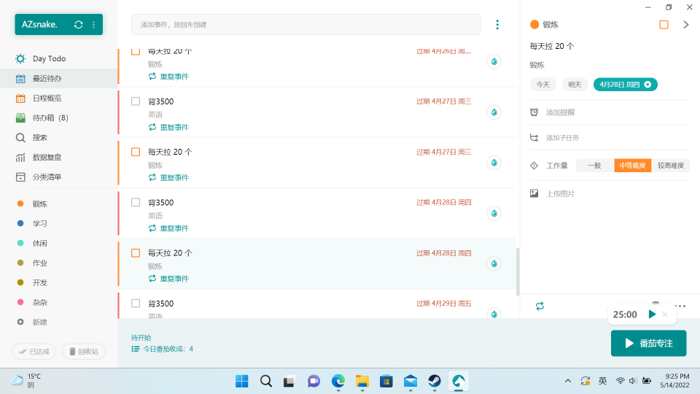Click the alarm clock icon 添加提醒

534,112
